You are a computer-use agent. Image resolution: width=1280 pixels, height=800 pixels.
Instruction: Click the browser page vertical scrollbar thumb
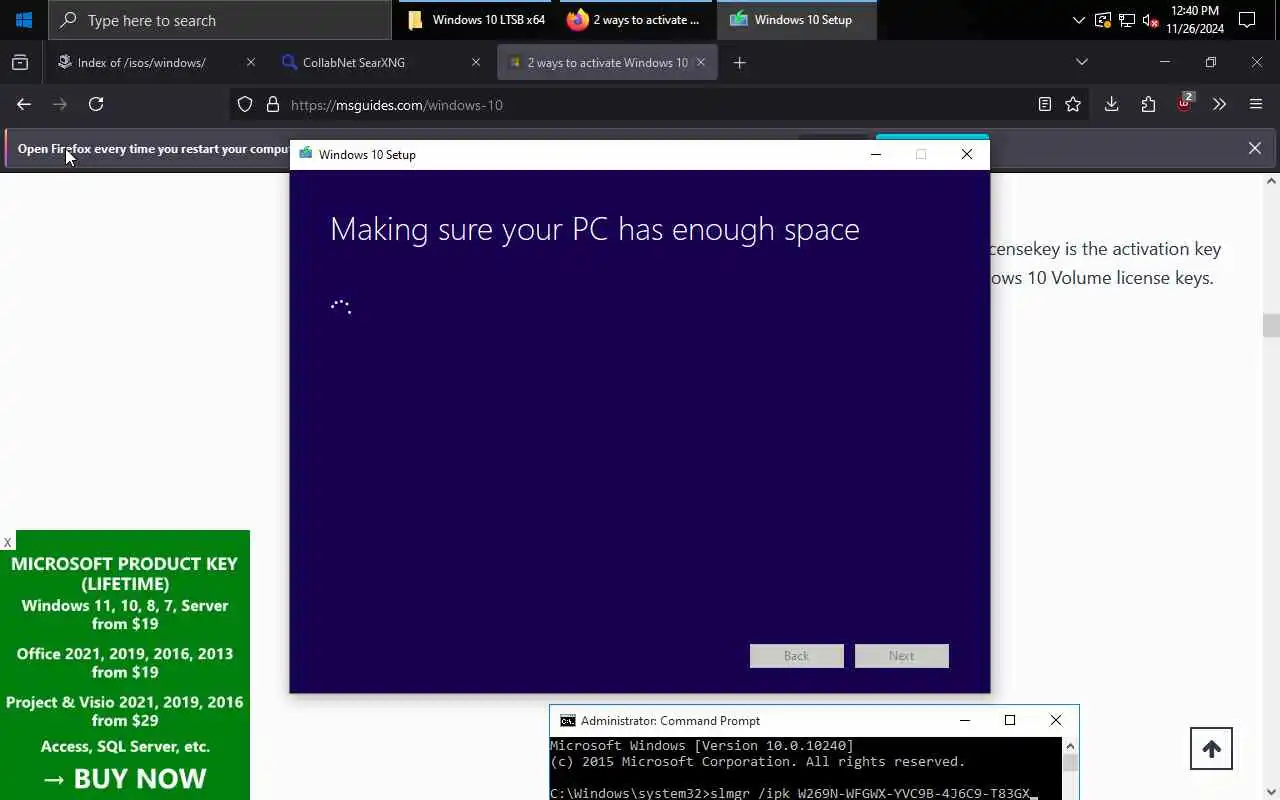1271,325
